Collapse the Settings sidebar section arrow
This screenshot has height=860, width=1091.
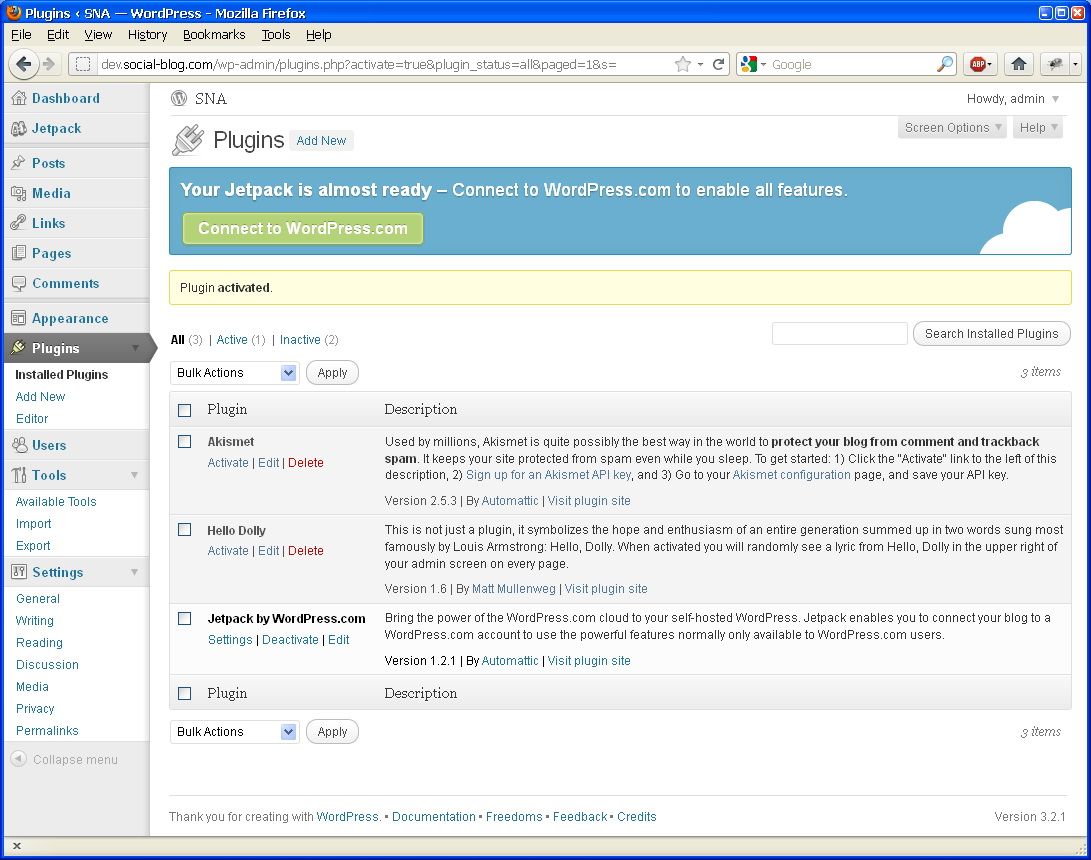pos(134,572)
